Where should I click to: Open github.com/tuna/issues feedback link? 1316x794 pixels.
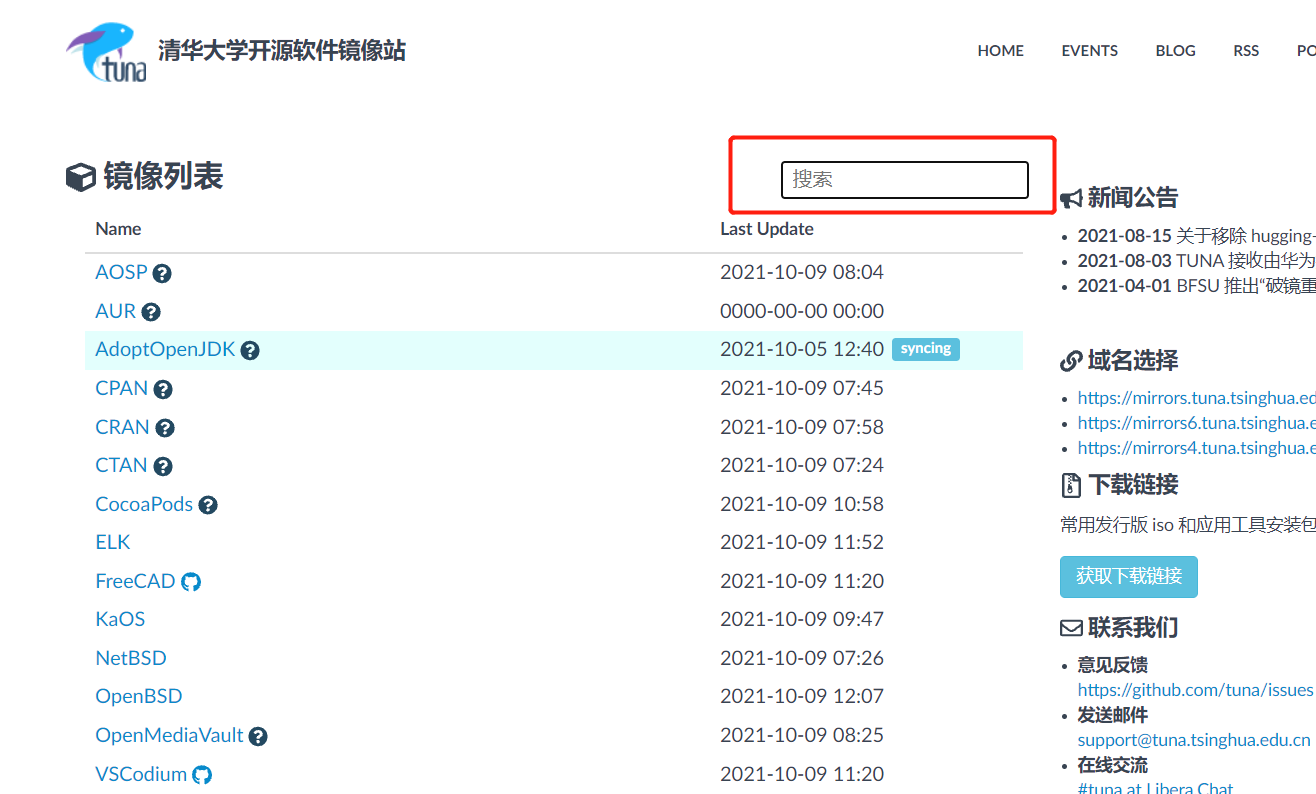[x=1195, y=690]
